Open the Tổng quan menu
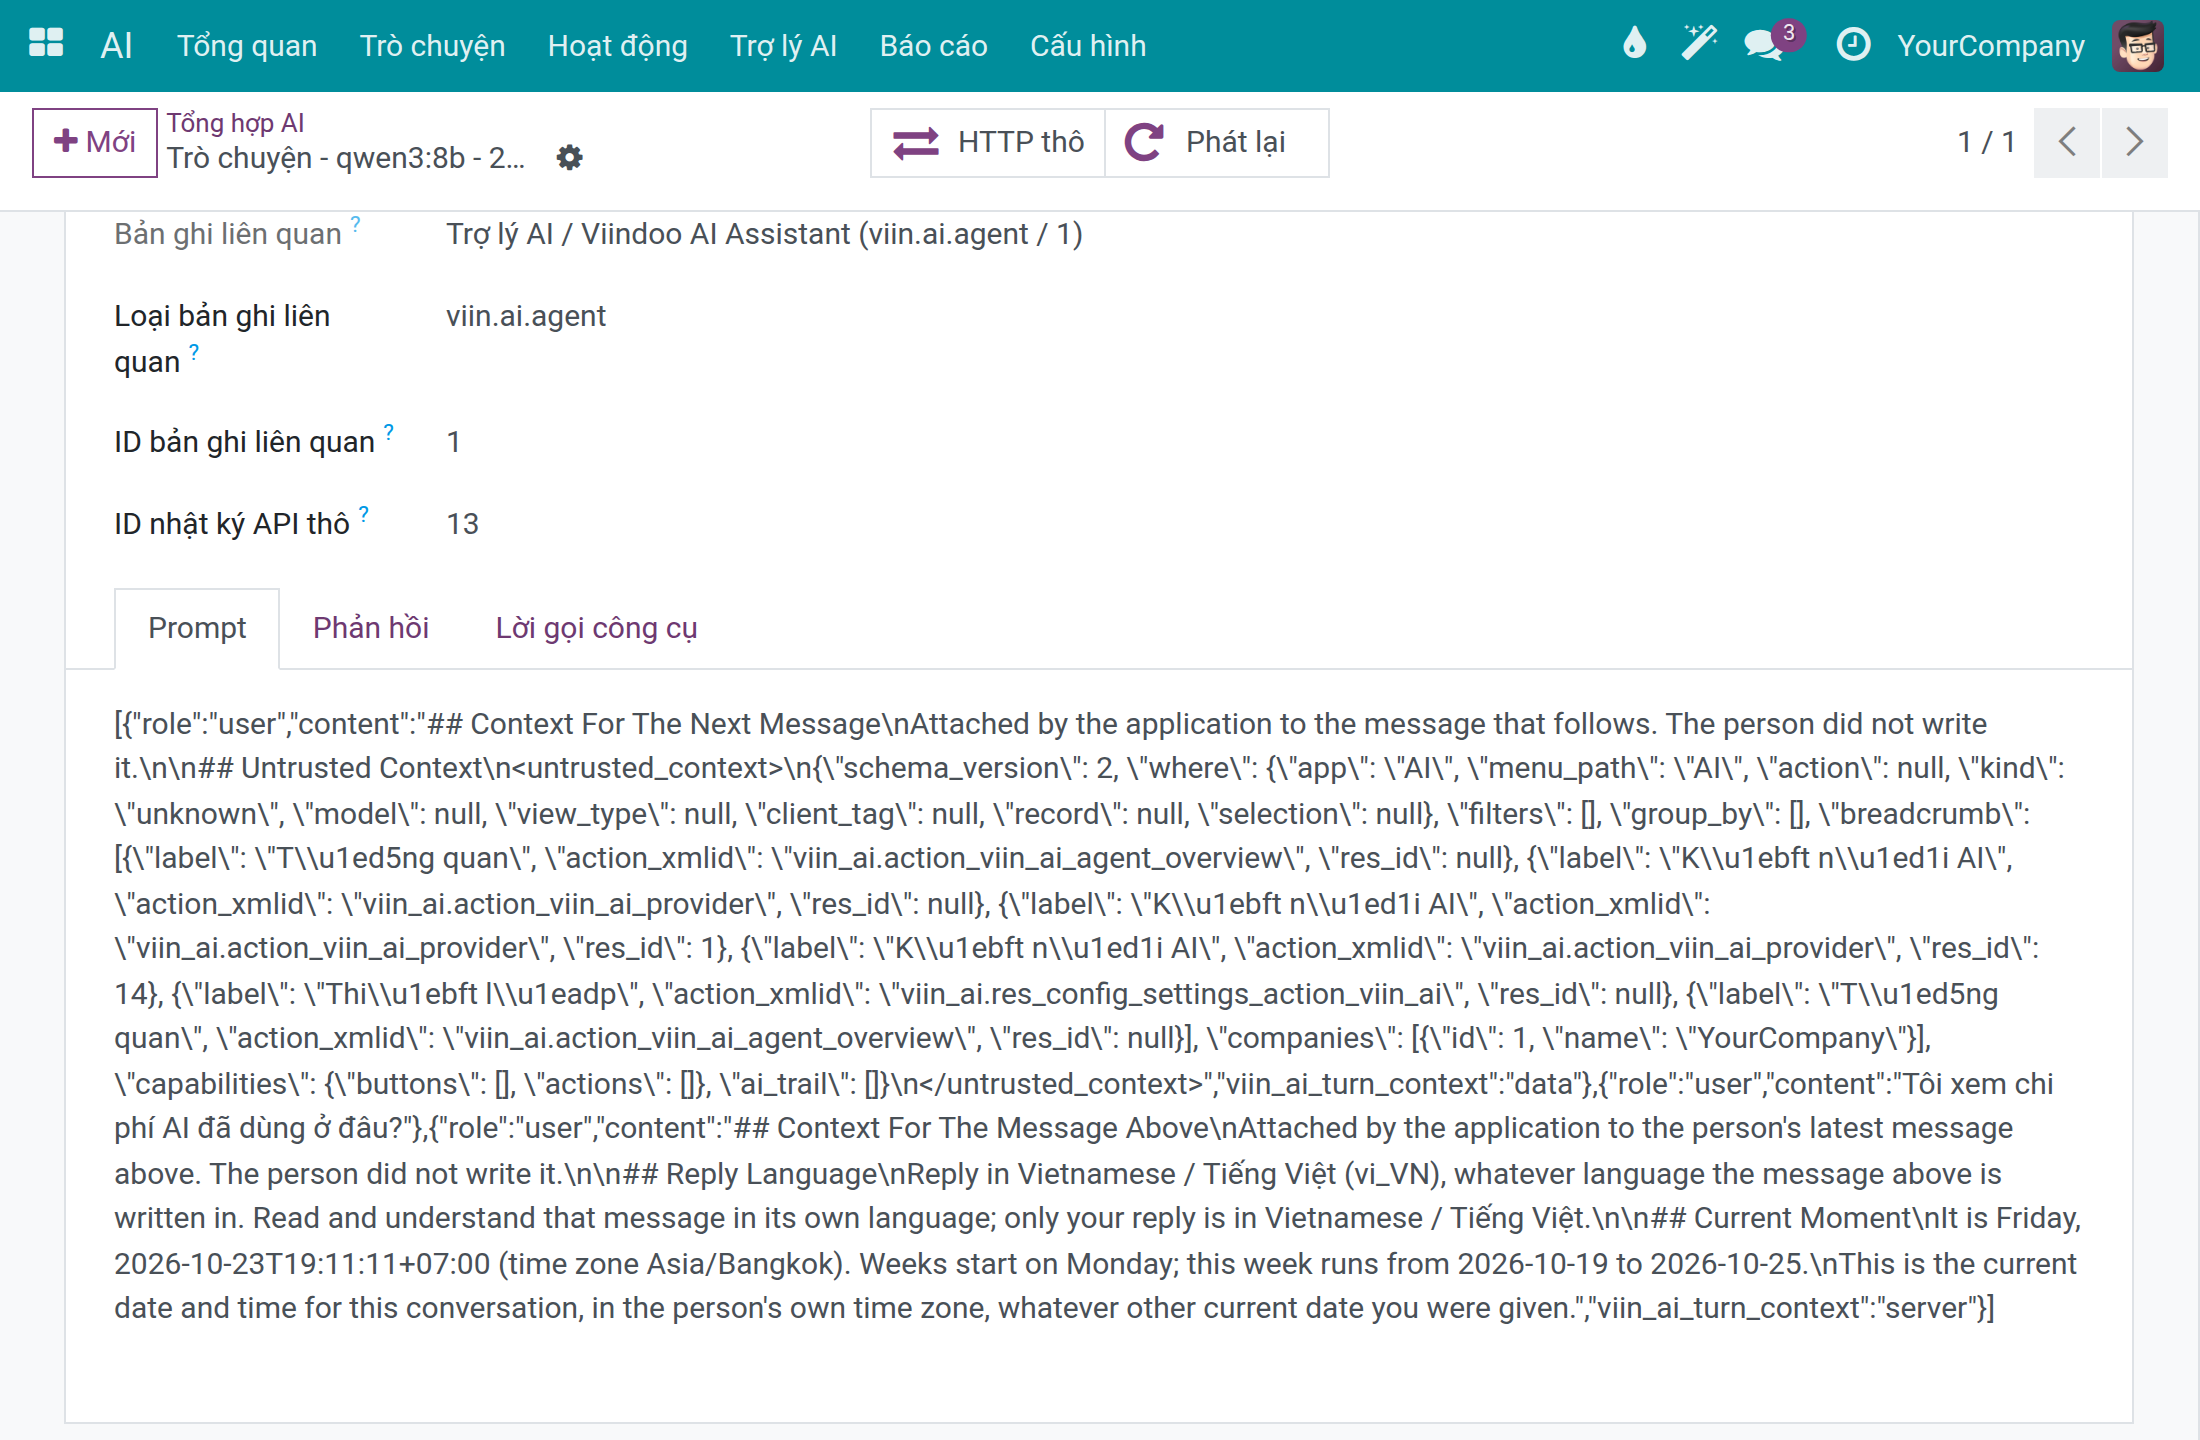 (x=247, y=46)
